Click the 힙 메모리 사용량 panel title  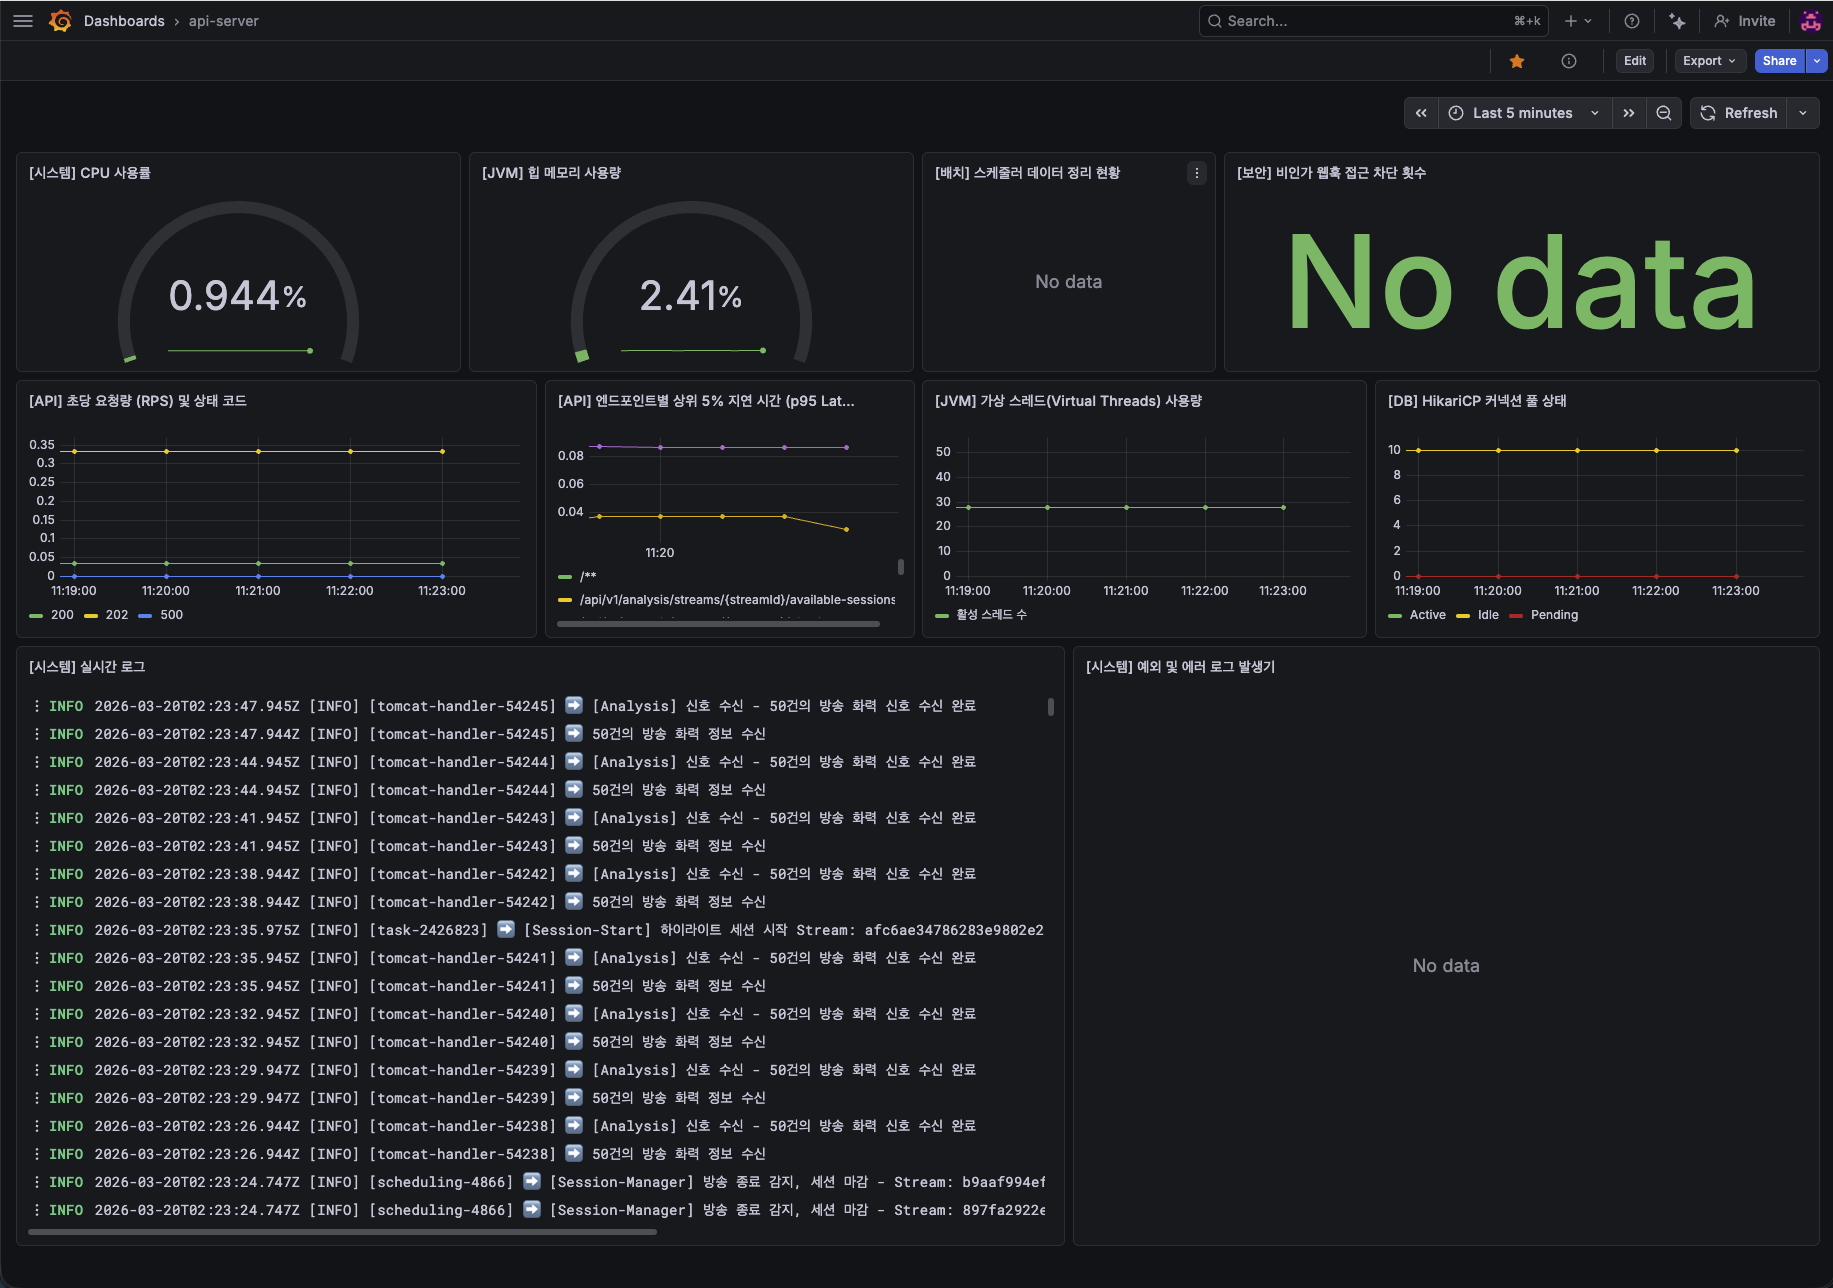click(552, 173)
